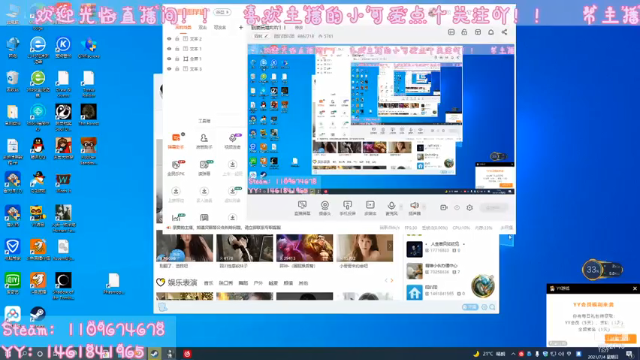Viewport: 640px width, 360px height.
Task: Open the person-silhouette tool in the toolbox
Action: coord(204,140)
